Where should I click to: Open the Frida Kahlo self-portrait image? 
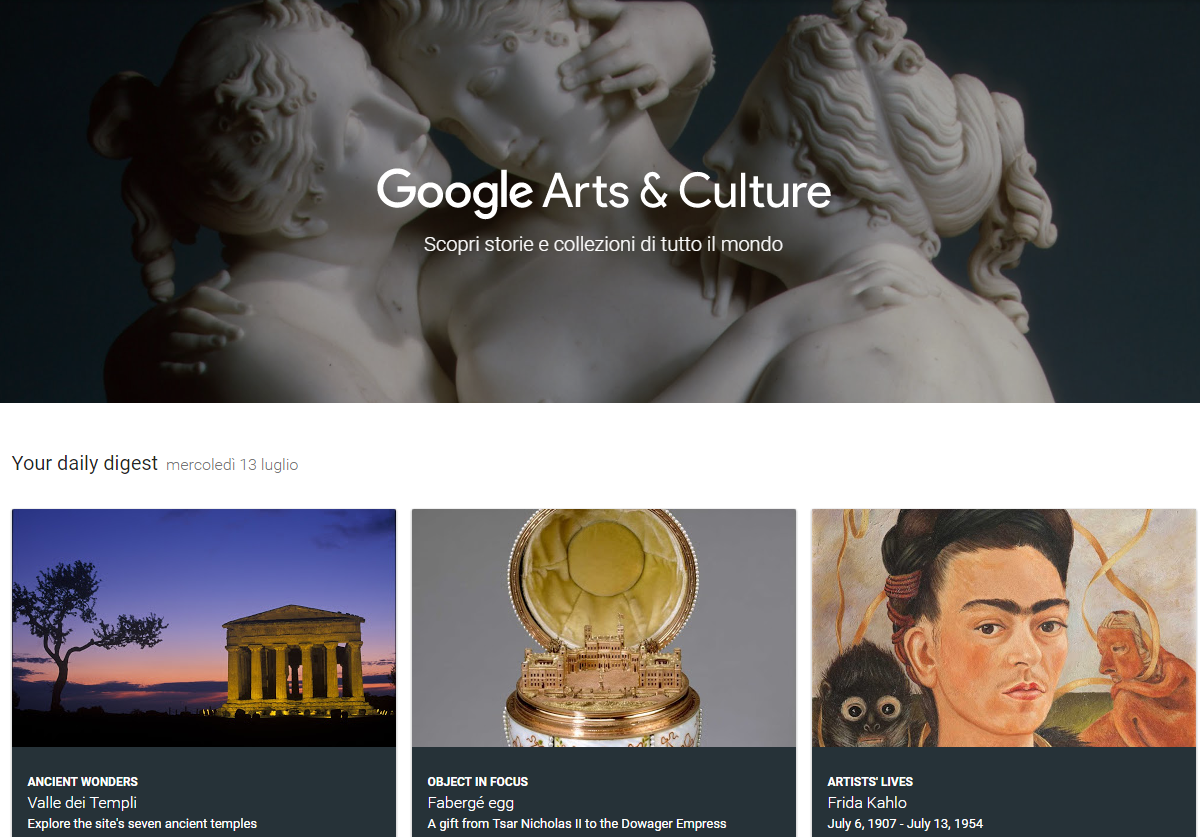[x=1004, y=628]
